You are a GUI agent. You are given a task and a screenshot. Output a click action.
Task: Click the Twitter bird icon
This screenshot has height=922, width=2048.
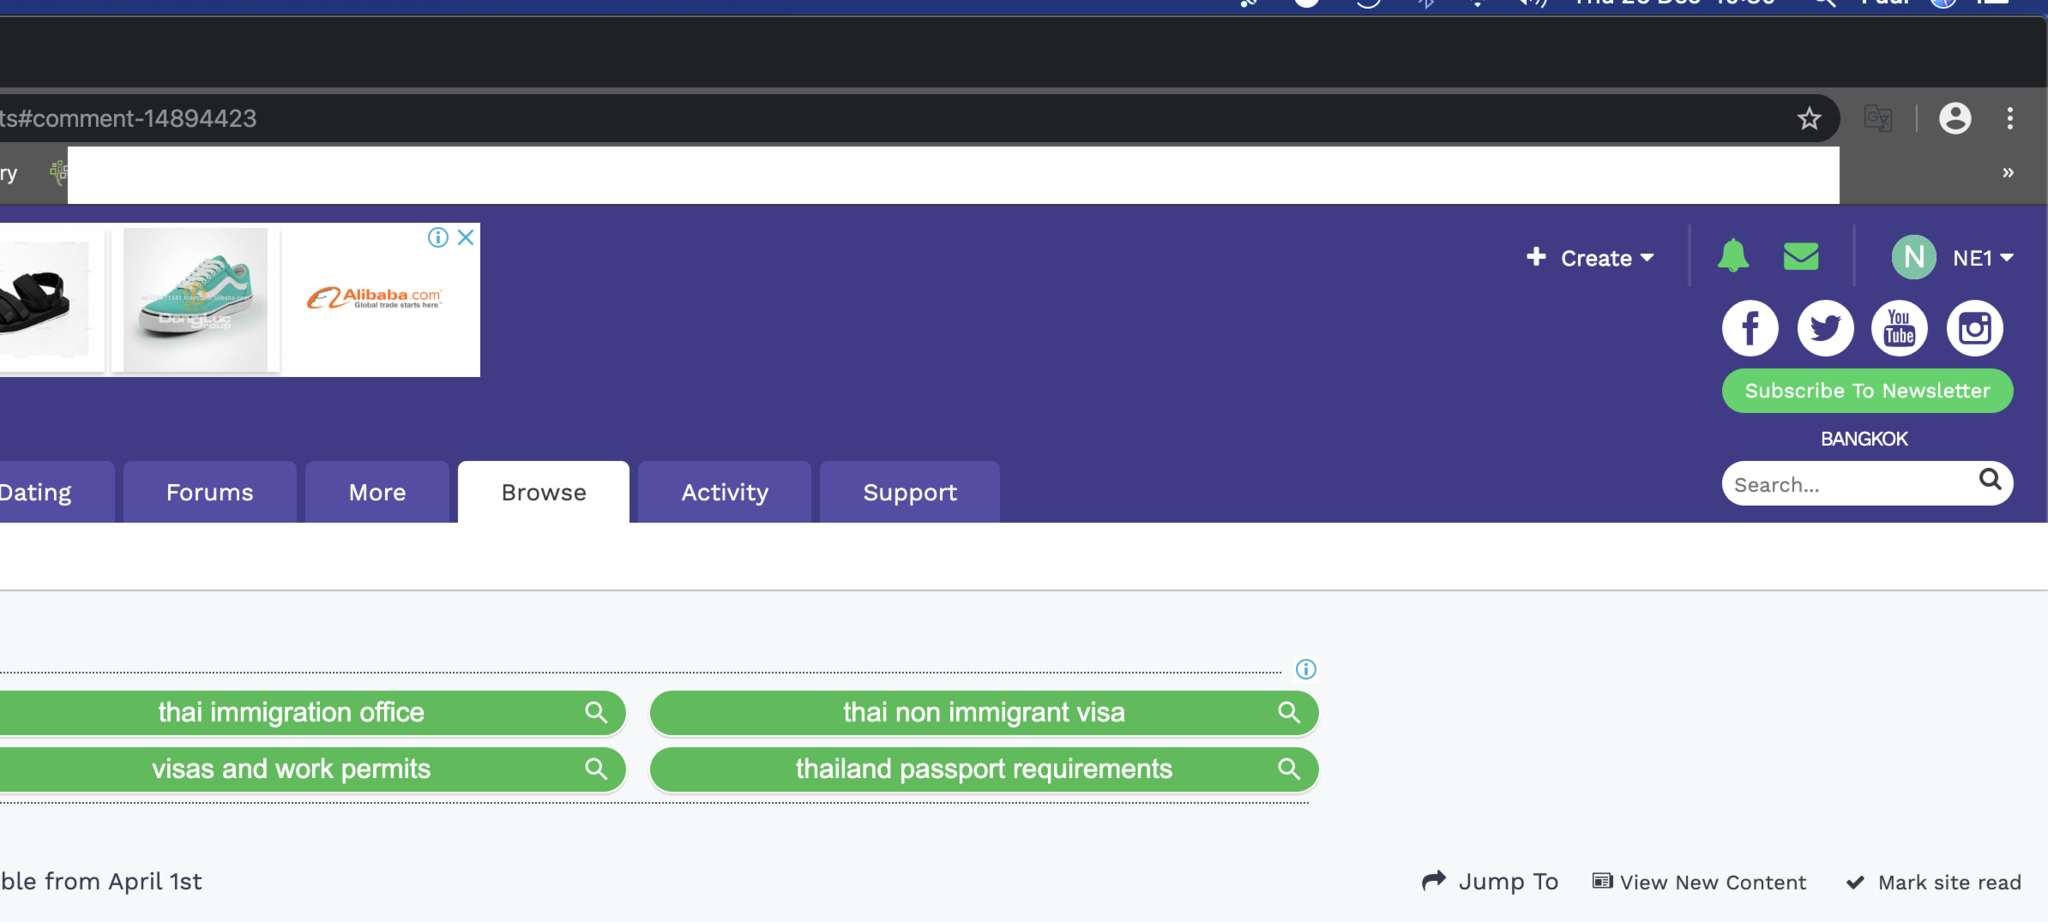pos(1826,328)
